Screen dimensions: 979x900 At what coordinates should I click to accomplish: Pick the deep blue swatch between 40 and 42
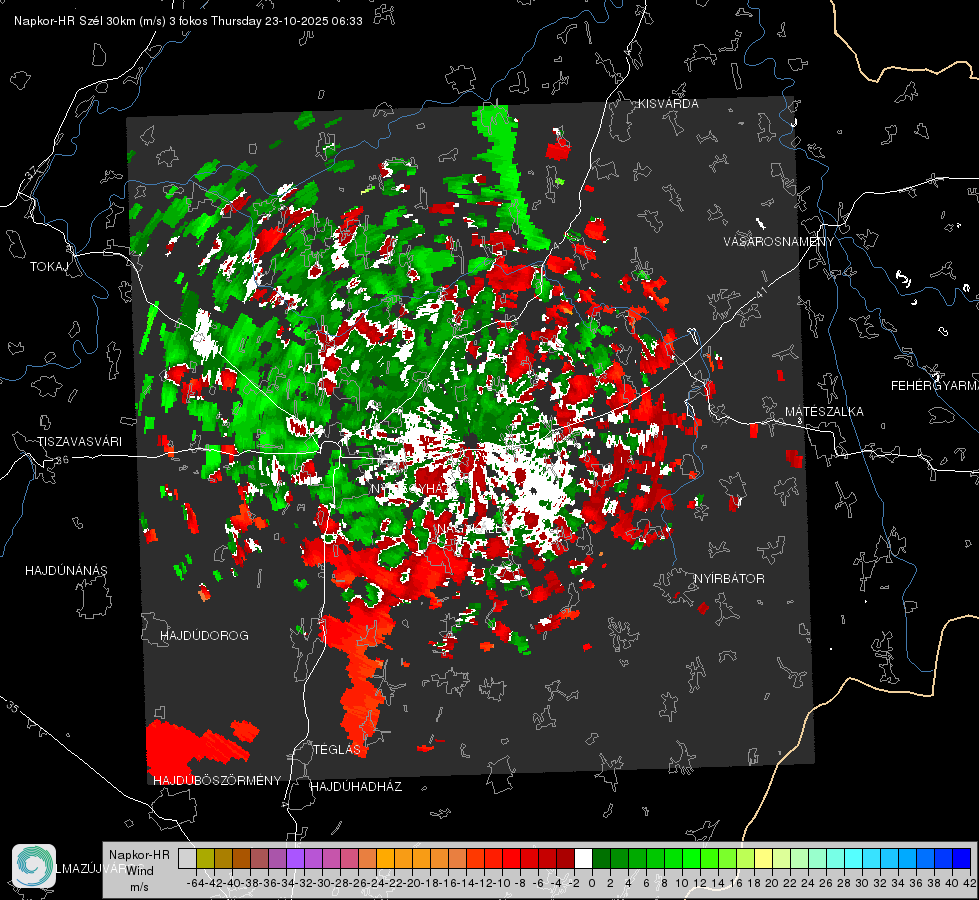coord(962,859)
